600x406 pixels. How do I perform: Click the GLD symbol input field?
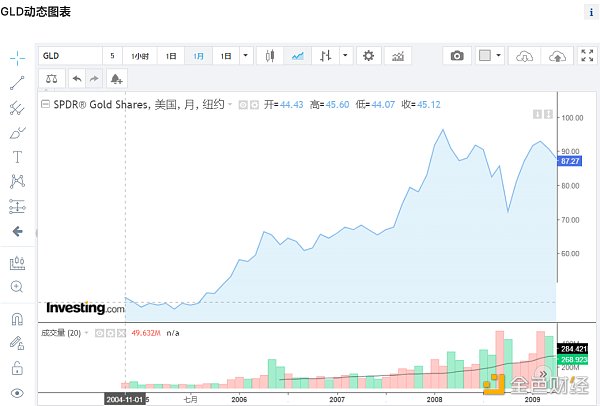(70, 56)
